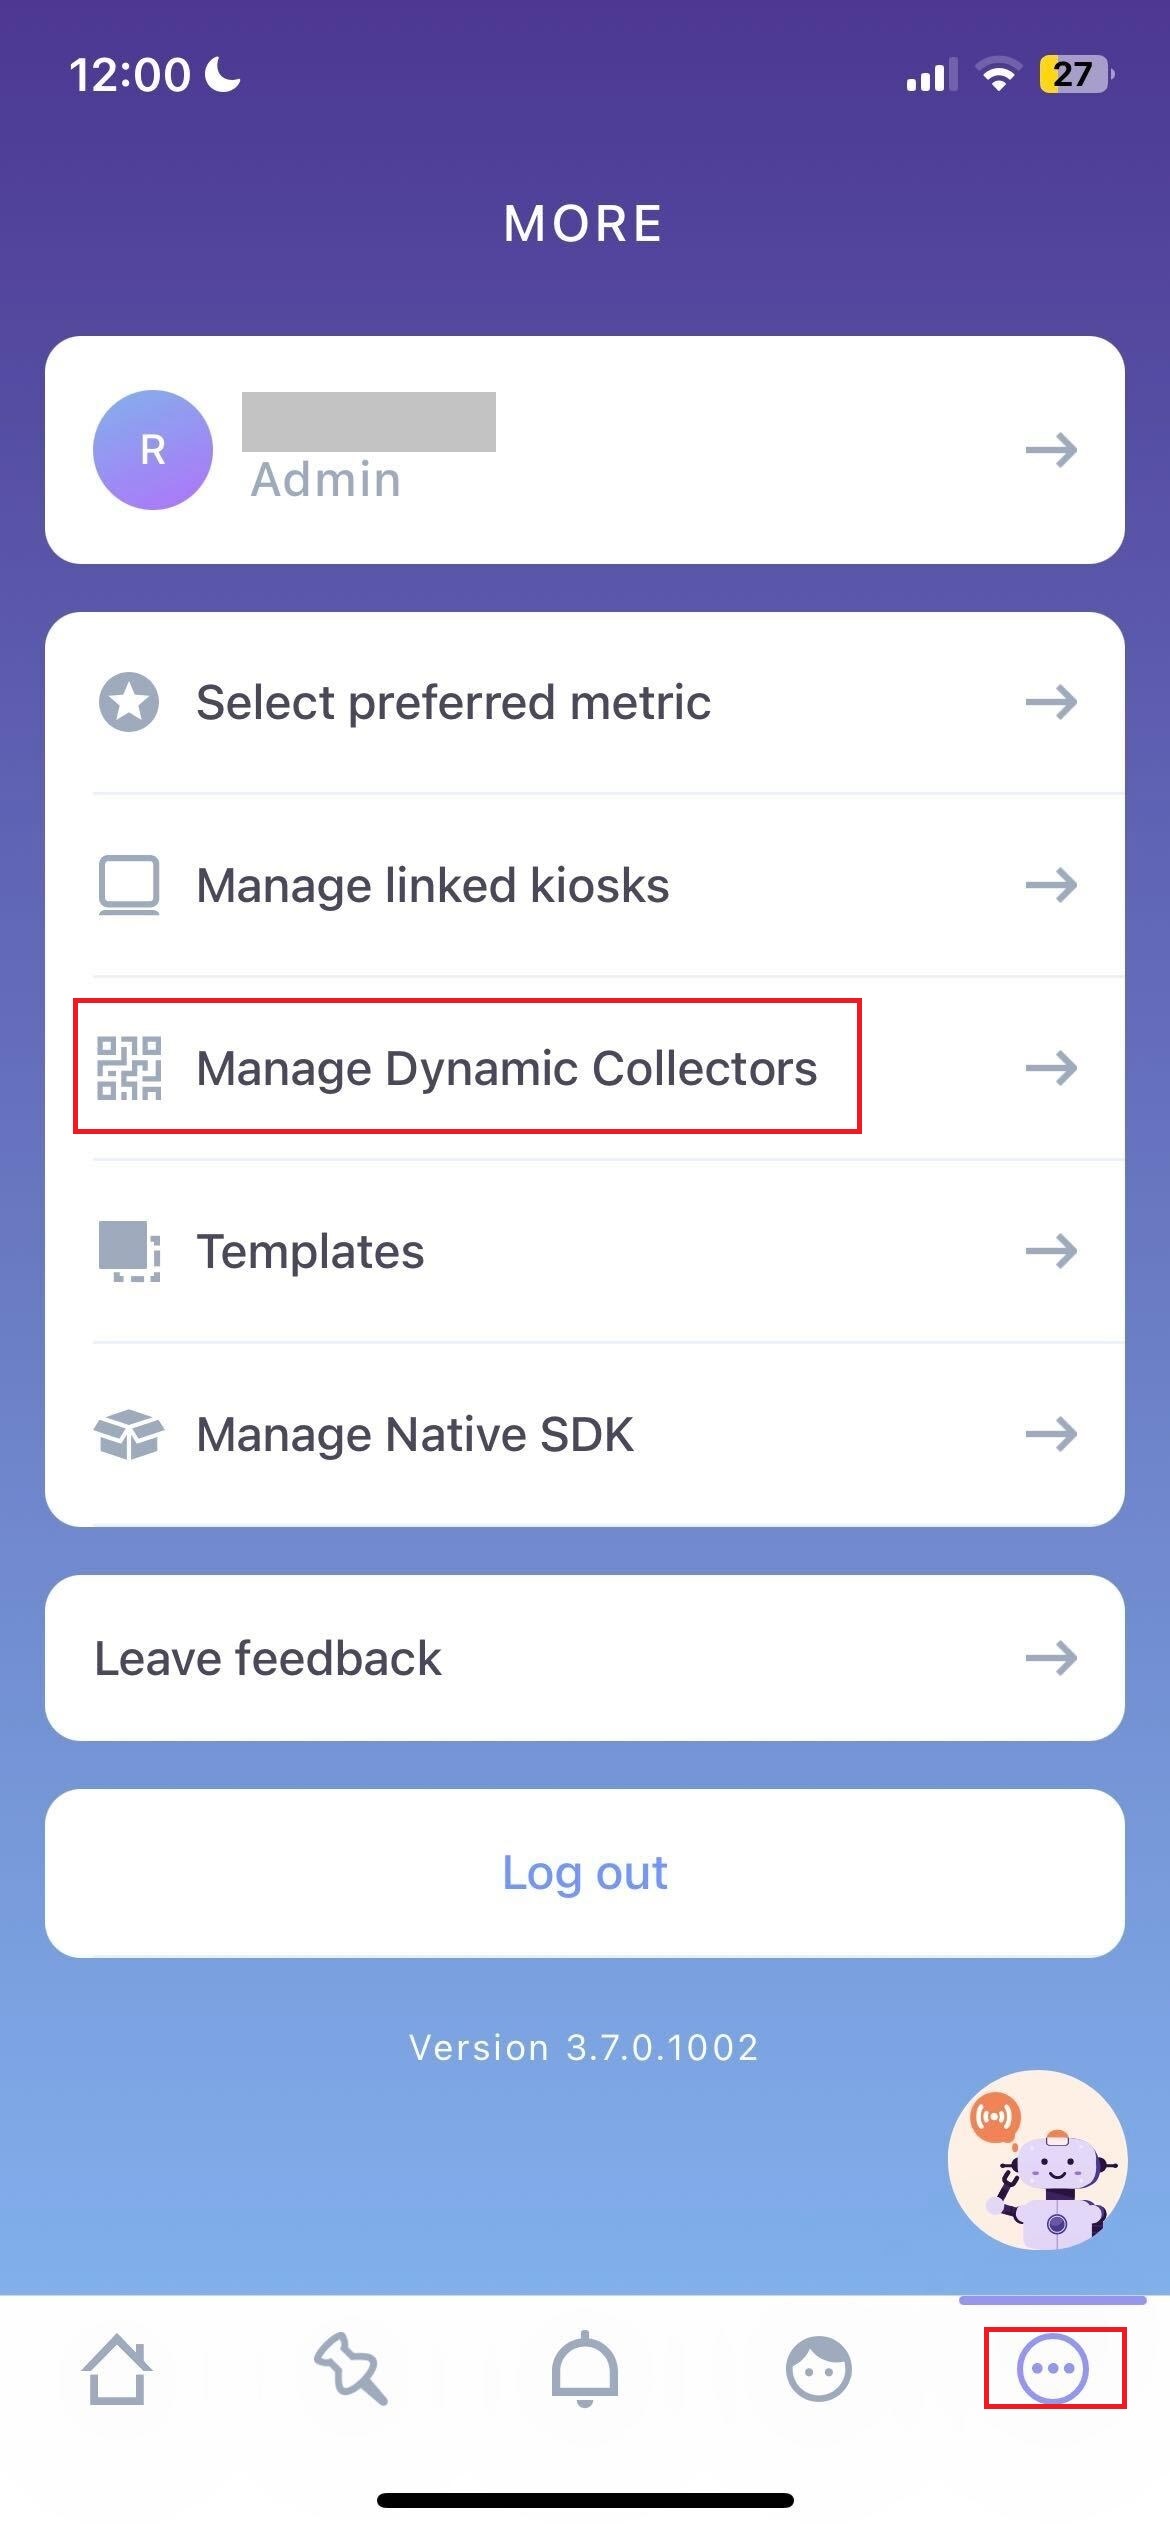The image size is (1170, 2532).
Task: Switch to the face icon tab
Action: (x=819, y=2368)
